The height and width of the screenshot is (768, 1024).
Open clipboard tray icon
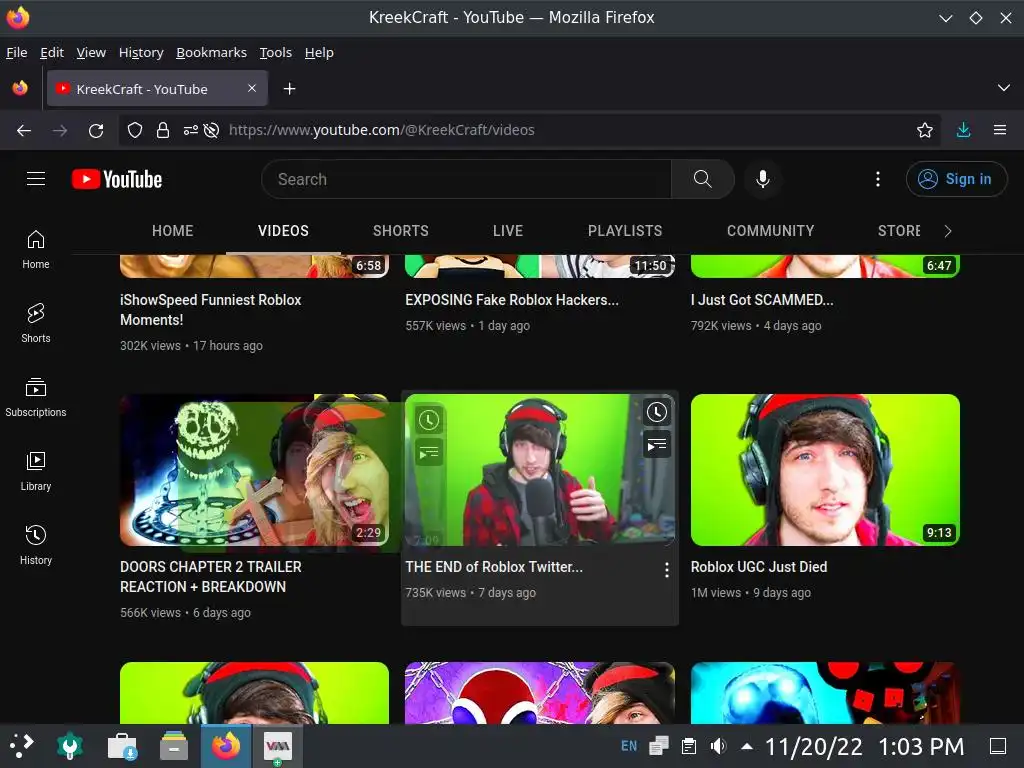pyautogui.click(x=688, y=746)
